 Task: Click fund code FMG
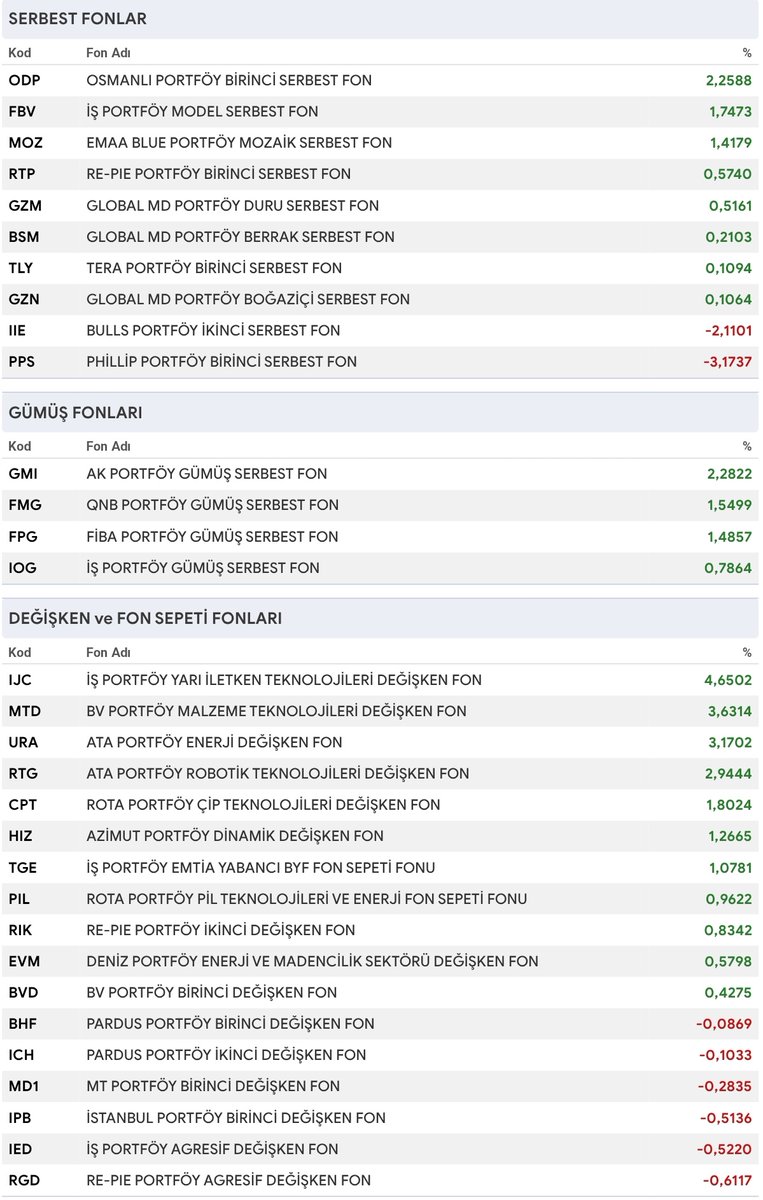point(25,505)
